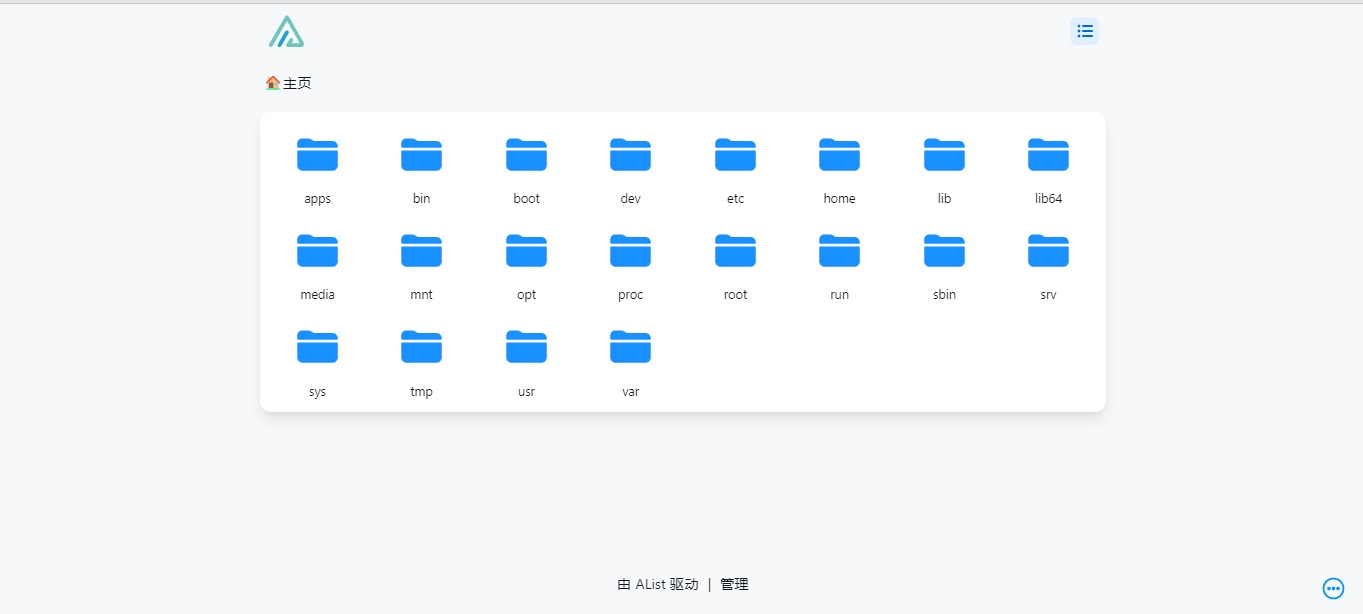Click the "var" folder name
The width and height of the screenshot is (1363, 614).
pos(631,392)
